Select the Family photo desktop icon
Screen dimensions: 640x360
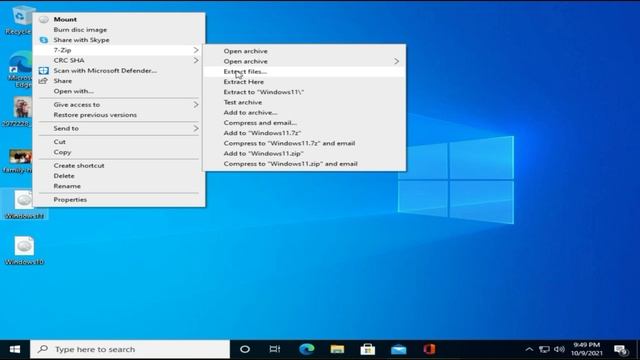tap(18, 161)
